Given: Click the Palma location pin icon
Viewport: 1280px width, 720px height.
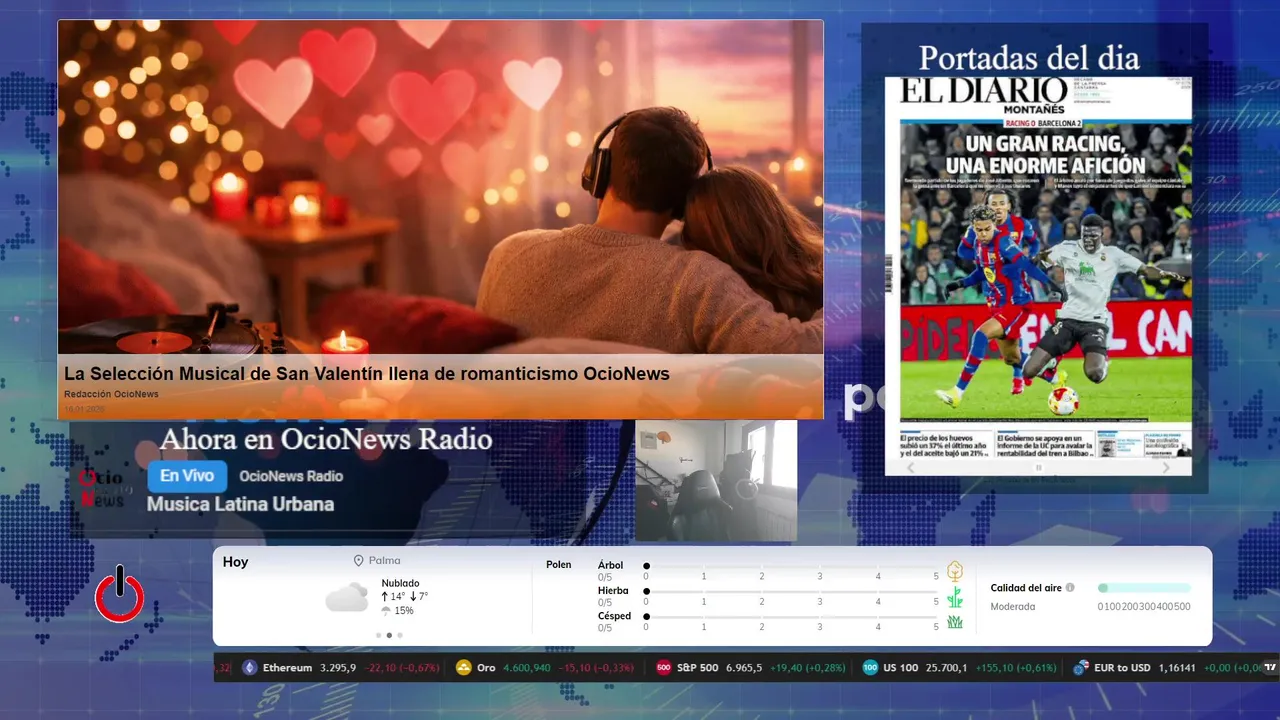Looking at the screenshot, I should (x=359, y=561).
